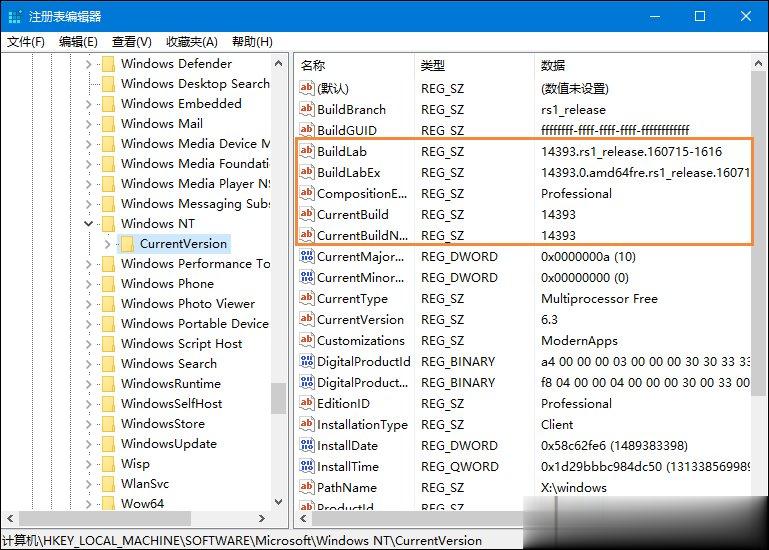This screenshot has height=550, width=769.
Task: Click the string icon next to BuildLabEx
Action: coord(307,172)
